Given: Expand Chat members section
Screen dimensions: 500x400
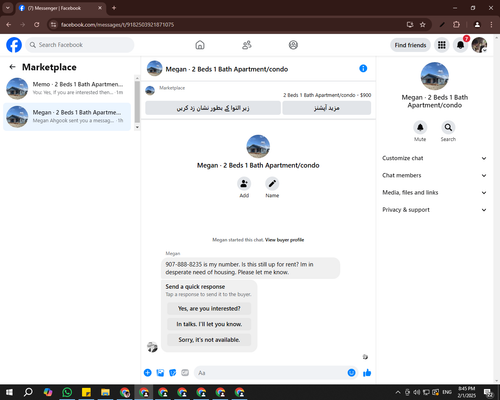Looking at the screenshot, I should [434, 175].
